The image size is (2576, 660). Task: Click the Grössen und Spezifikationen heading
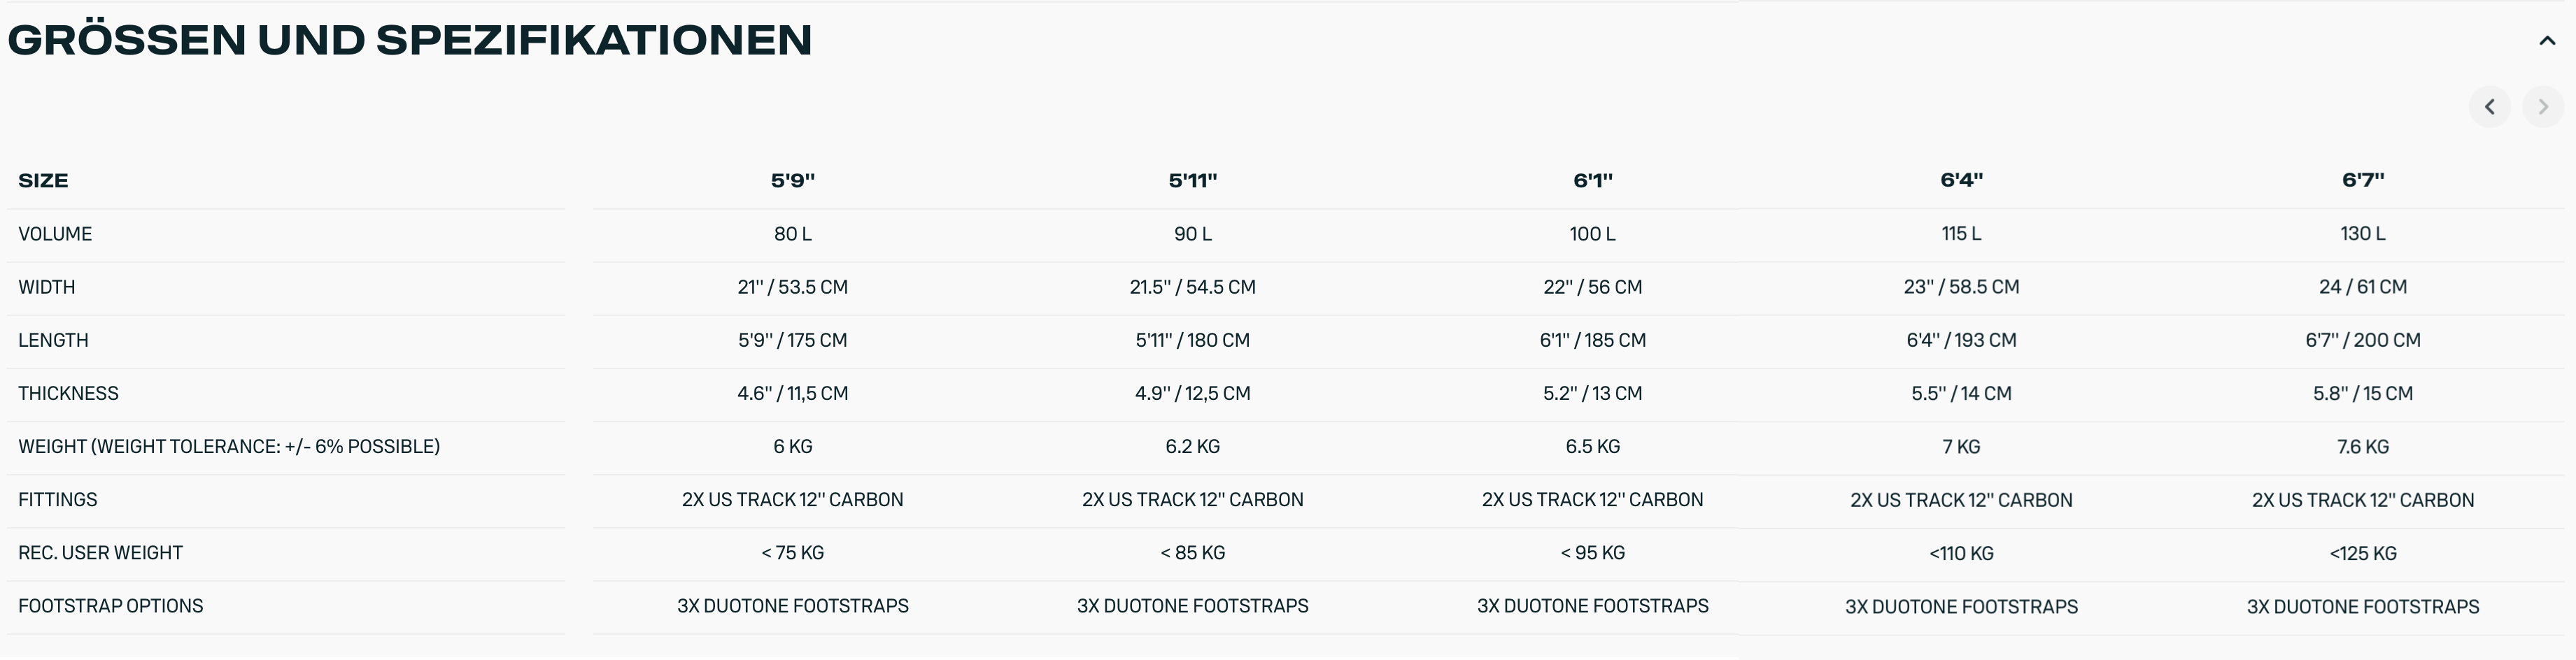410,40
